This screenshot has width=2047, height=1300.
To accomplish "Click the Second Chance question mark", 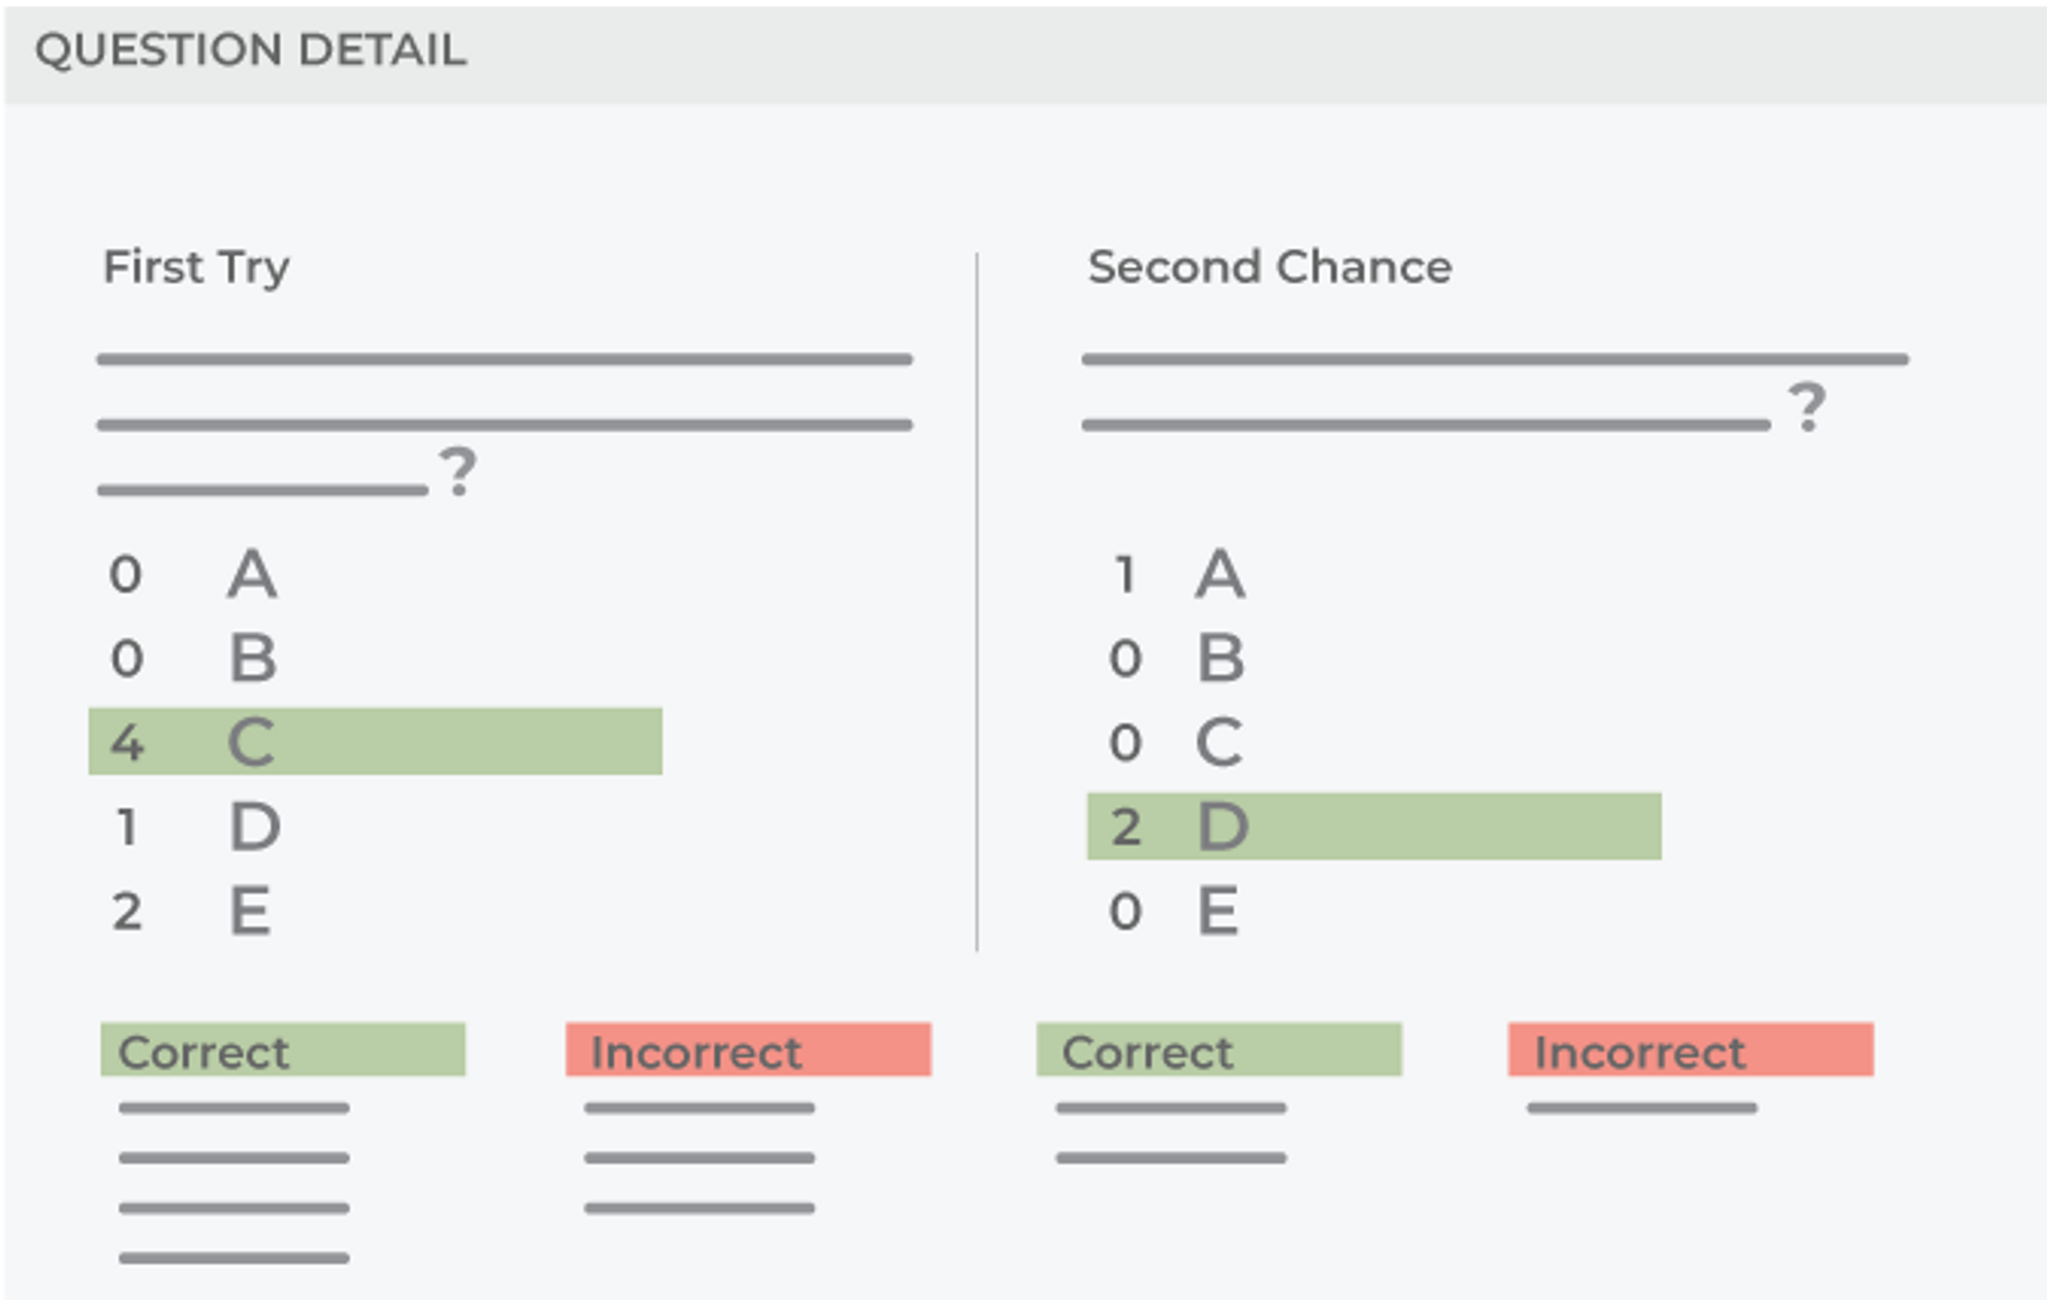I will click(1807, 408).
